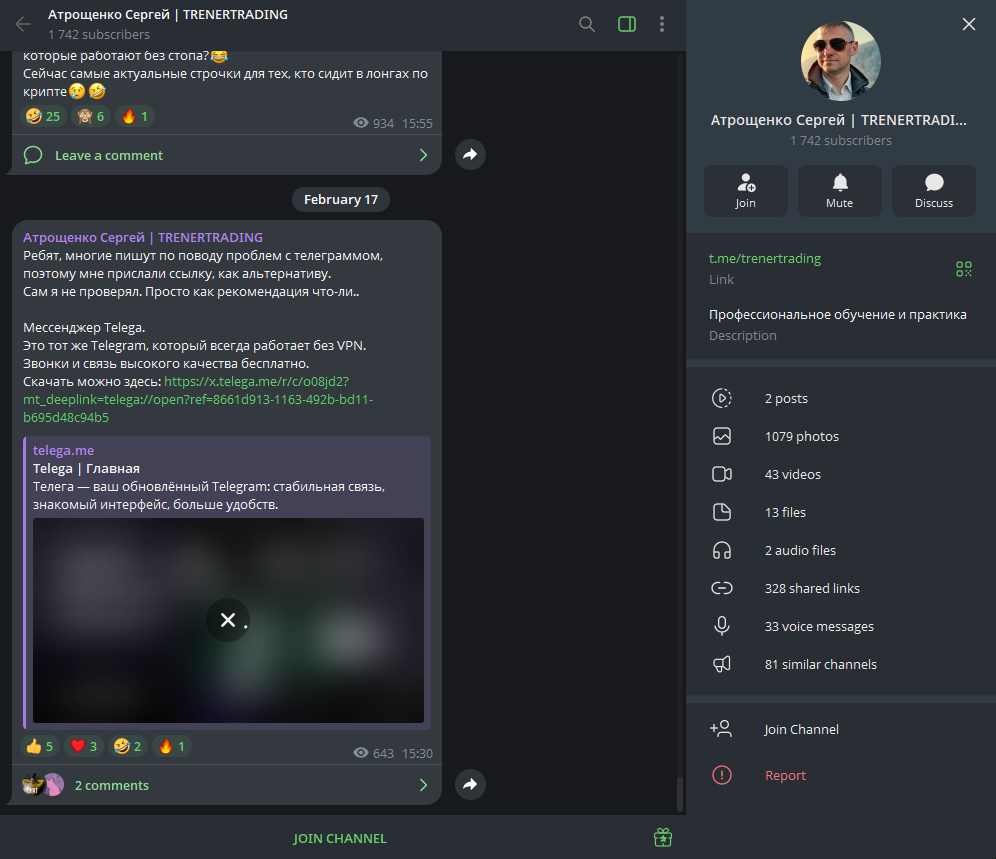The width and height of the screenshot is (996, 859).
Task: Mute channel notifications
Action: (840, 191)
